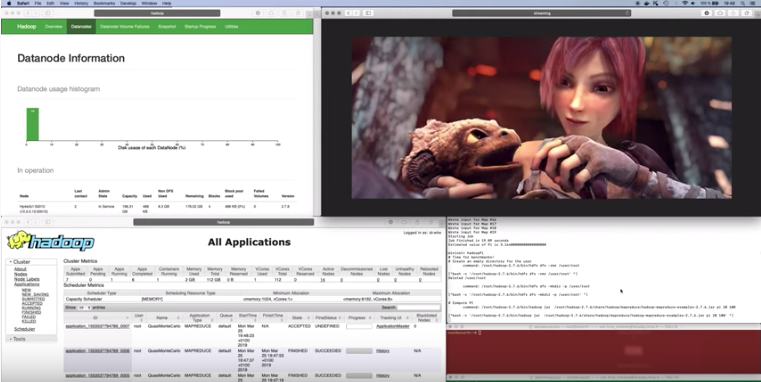Click the Apple menu icon
761x382 pixels.
tap(9, 3)
